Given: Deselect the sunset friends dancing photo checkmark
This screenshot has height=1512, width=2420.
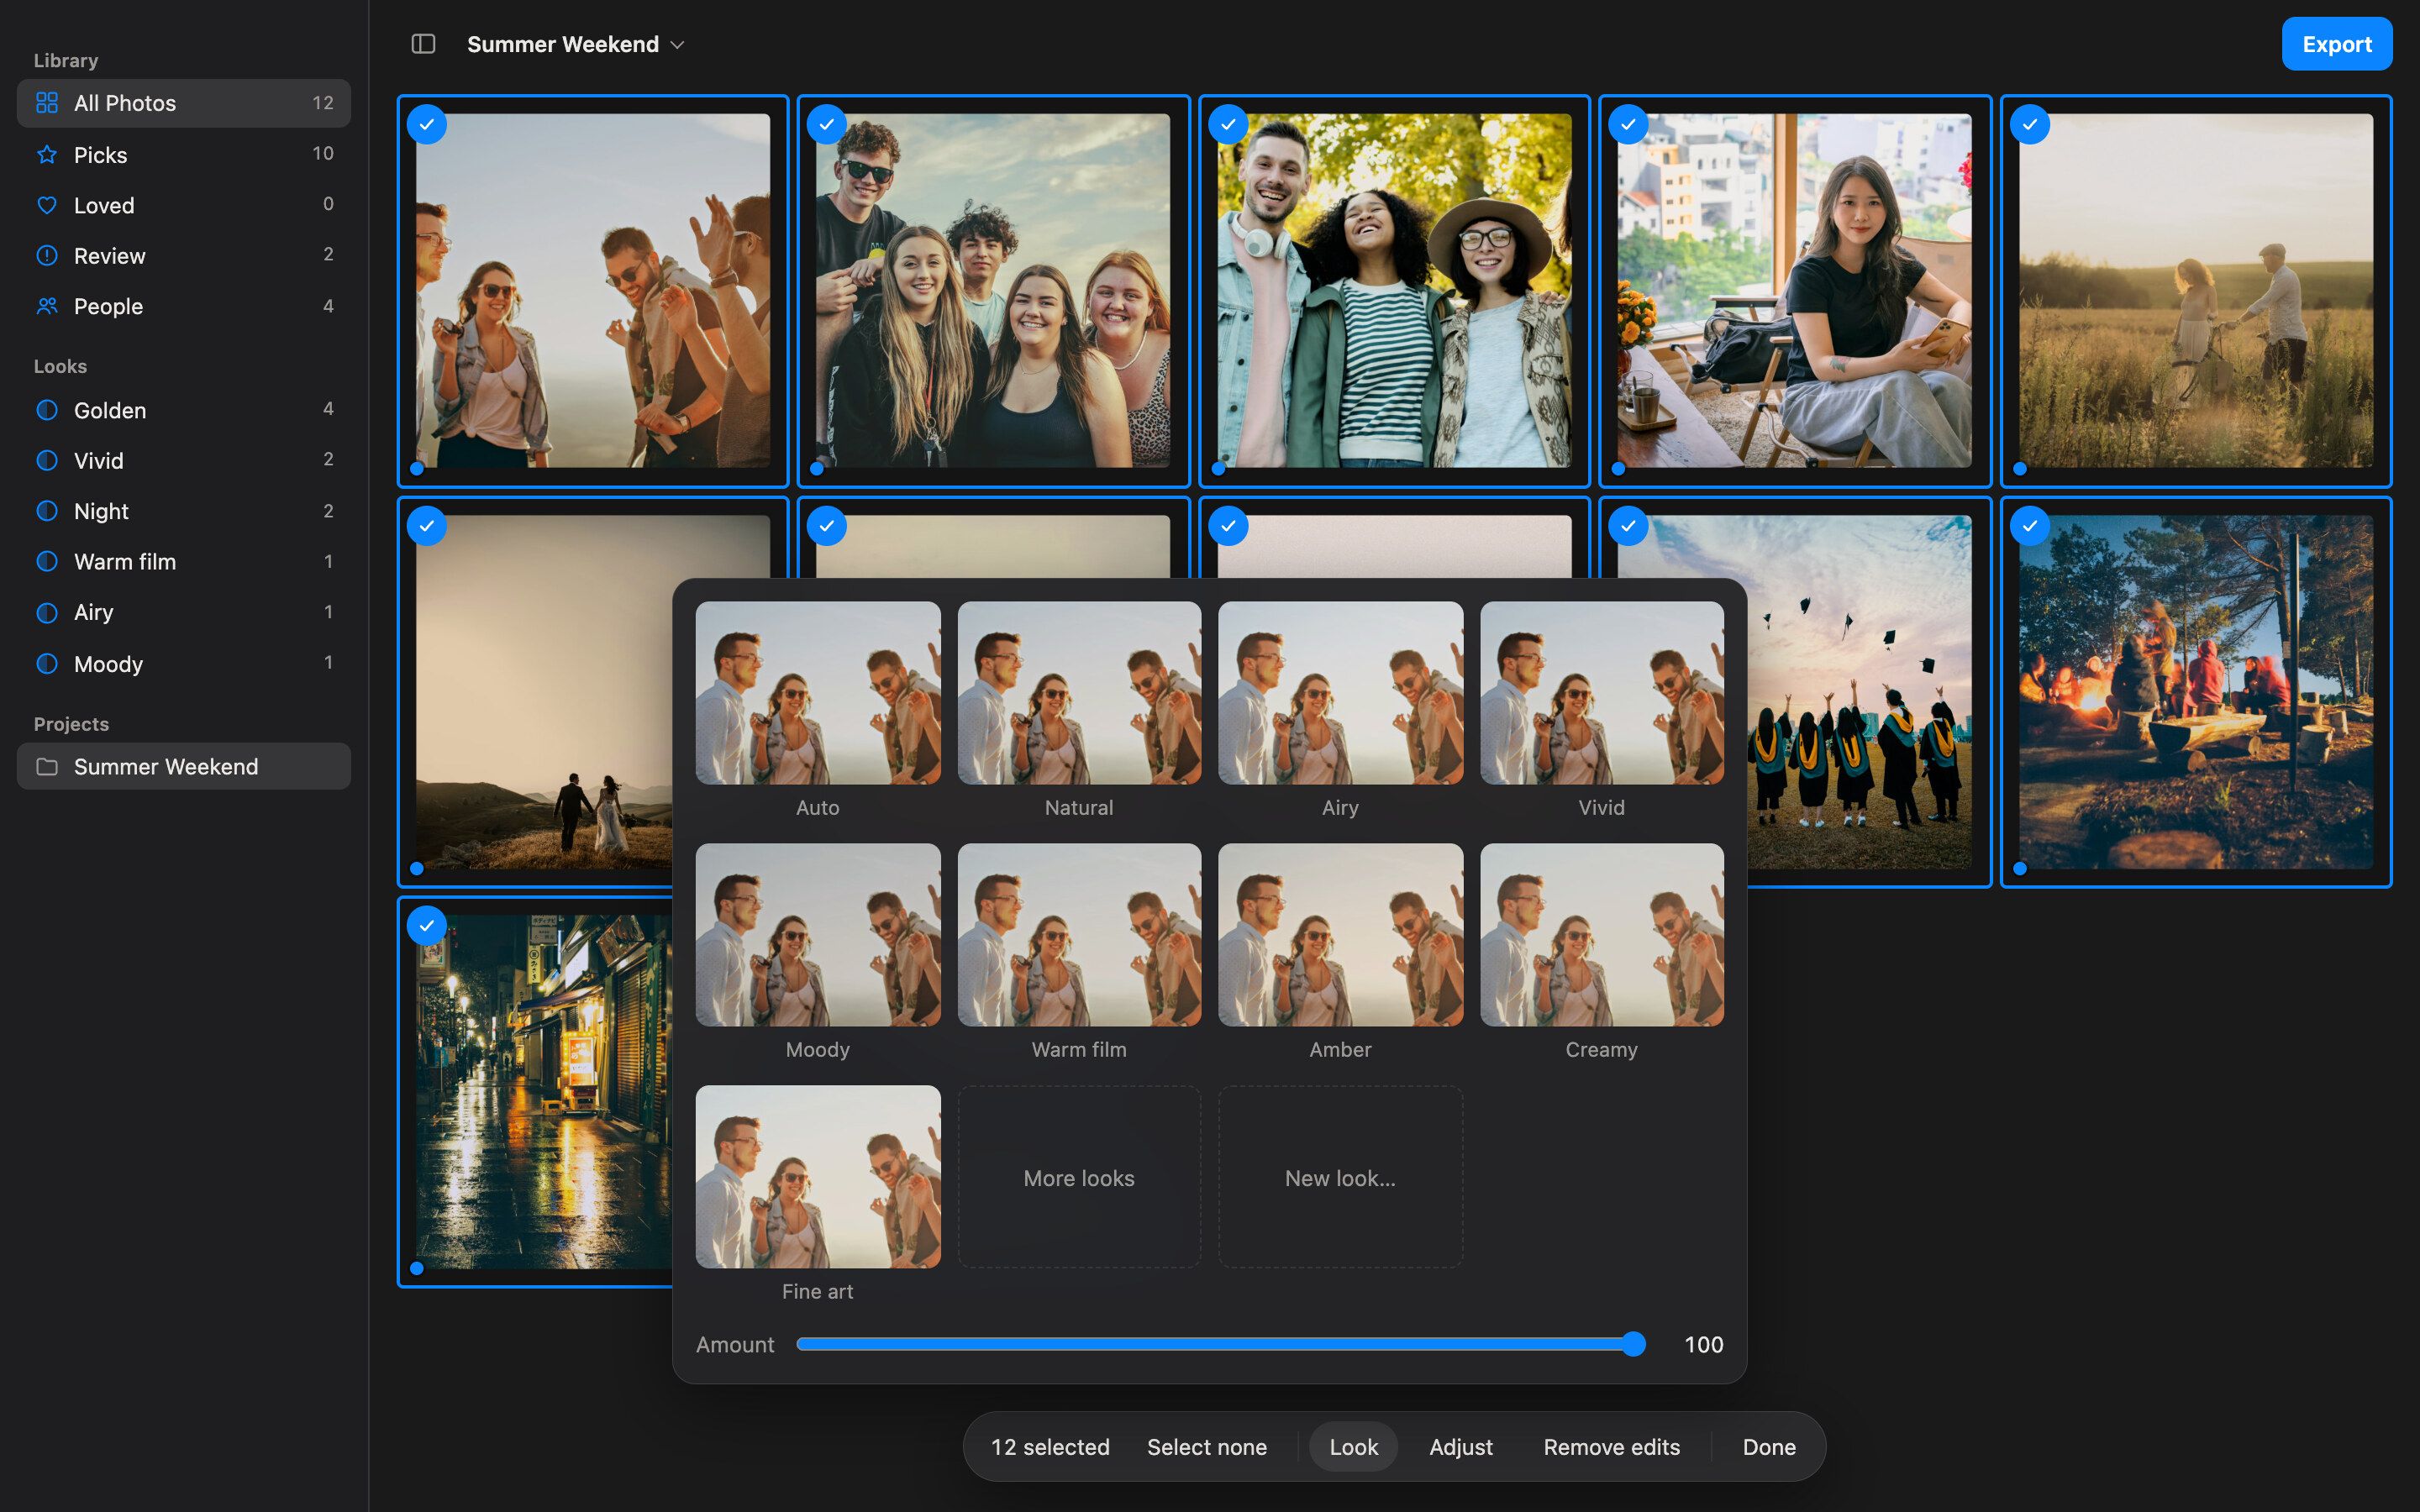Looking at the screenshot, I should [x=427, y=125].
